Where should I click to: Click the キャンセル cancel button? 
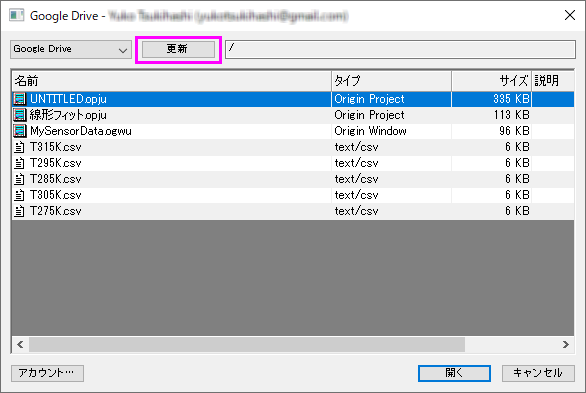click(538, 373)
